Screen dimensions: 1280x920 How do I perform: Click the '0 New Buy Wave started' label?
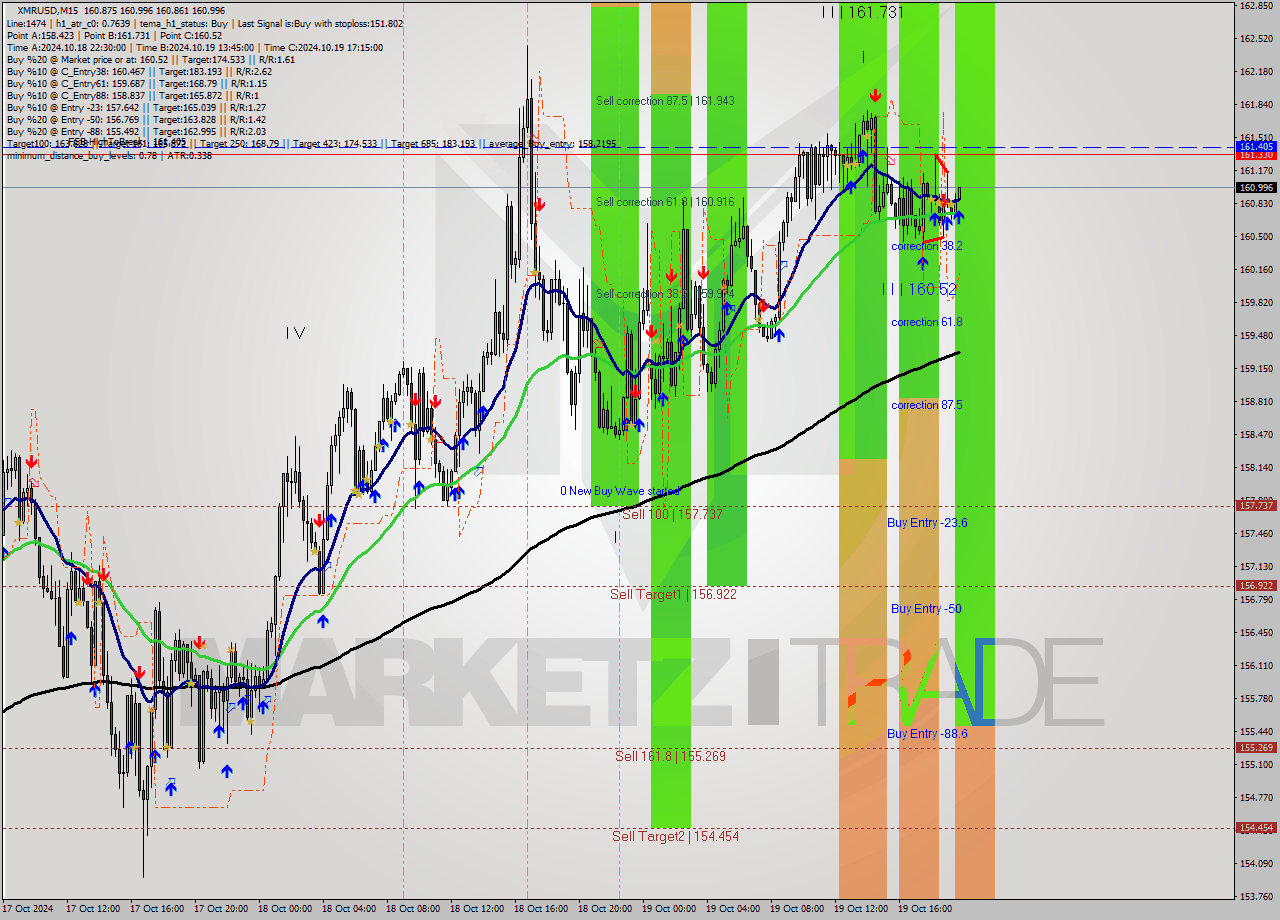[x=619, y=491]
